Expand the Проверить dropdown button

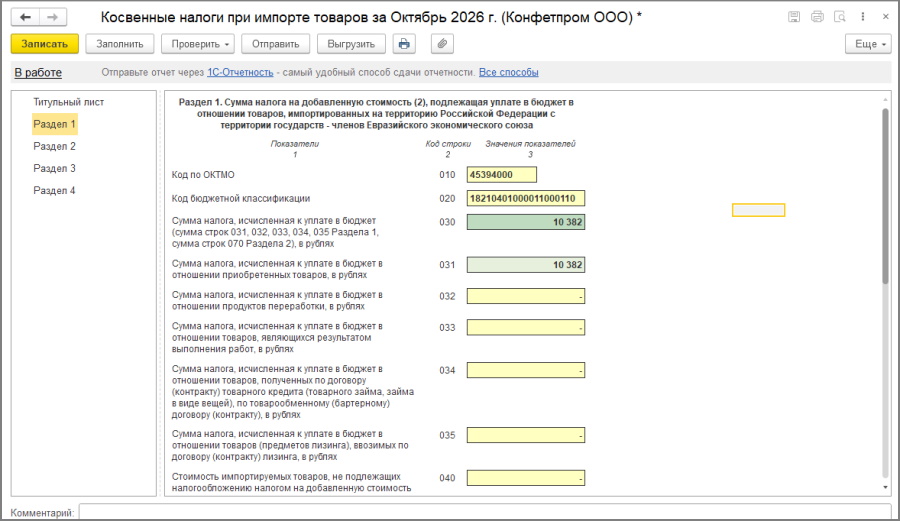click(x=199, y=44)
